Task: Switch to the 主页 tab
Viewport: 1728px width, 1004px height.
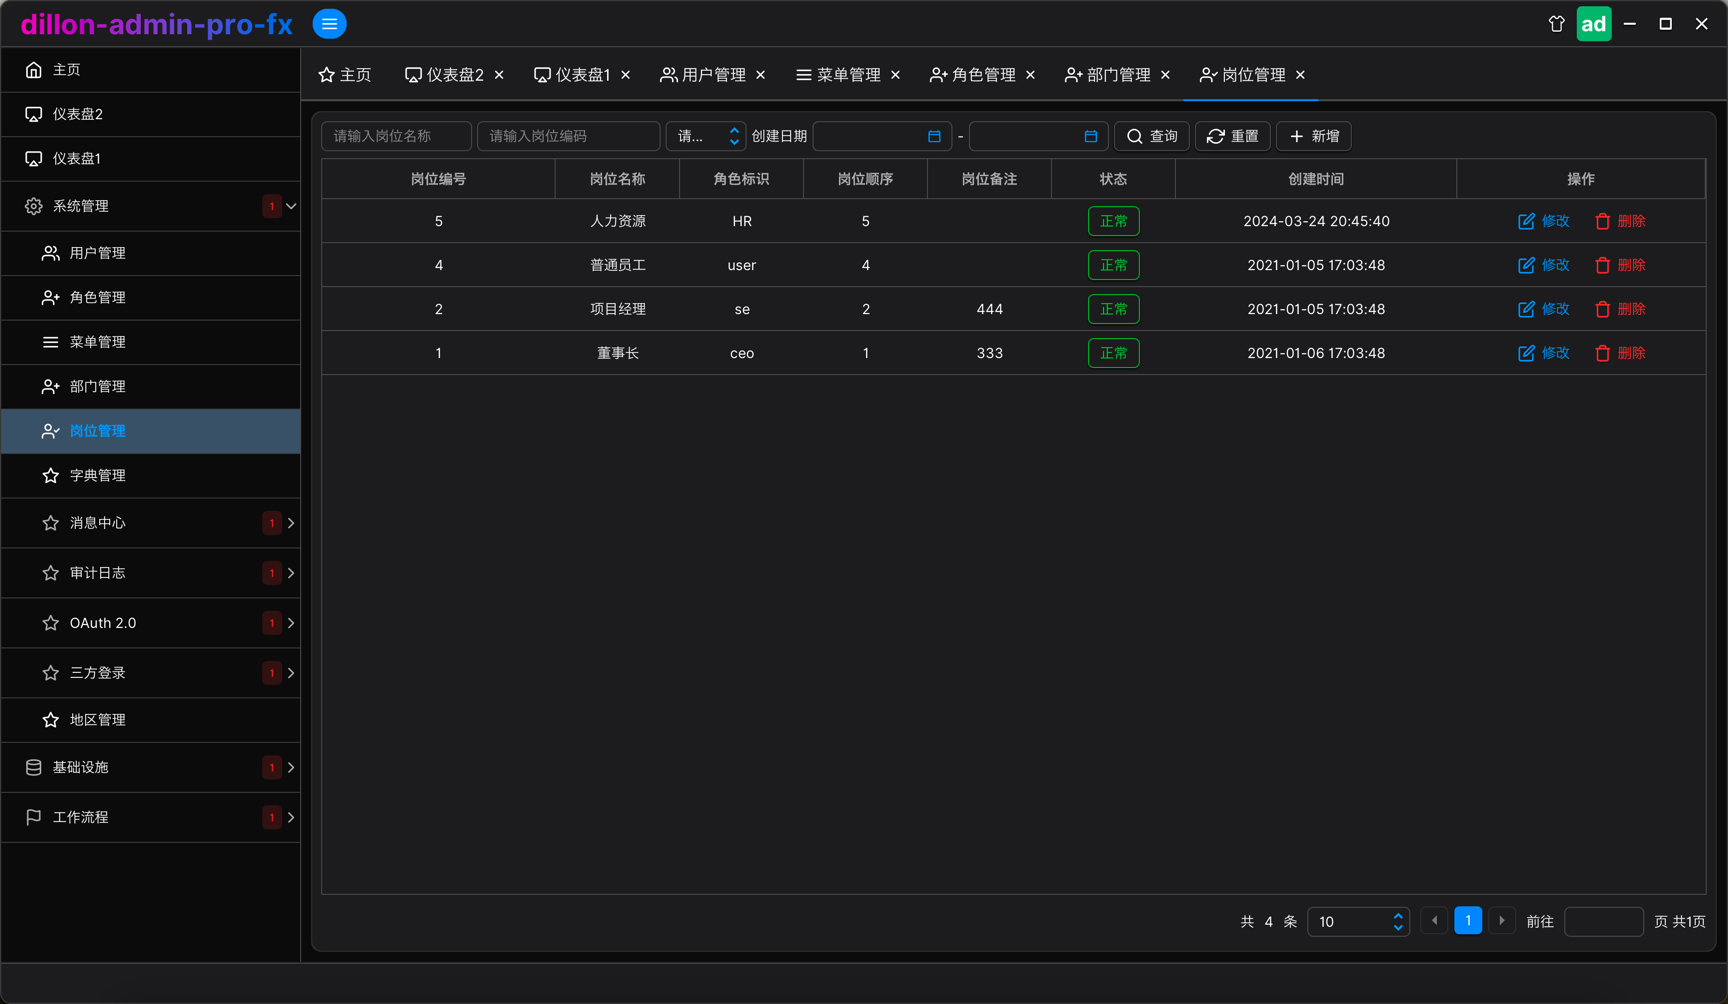Action: [345, 75]
